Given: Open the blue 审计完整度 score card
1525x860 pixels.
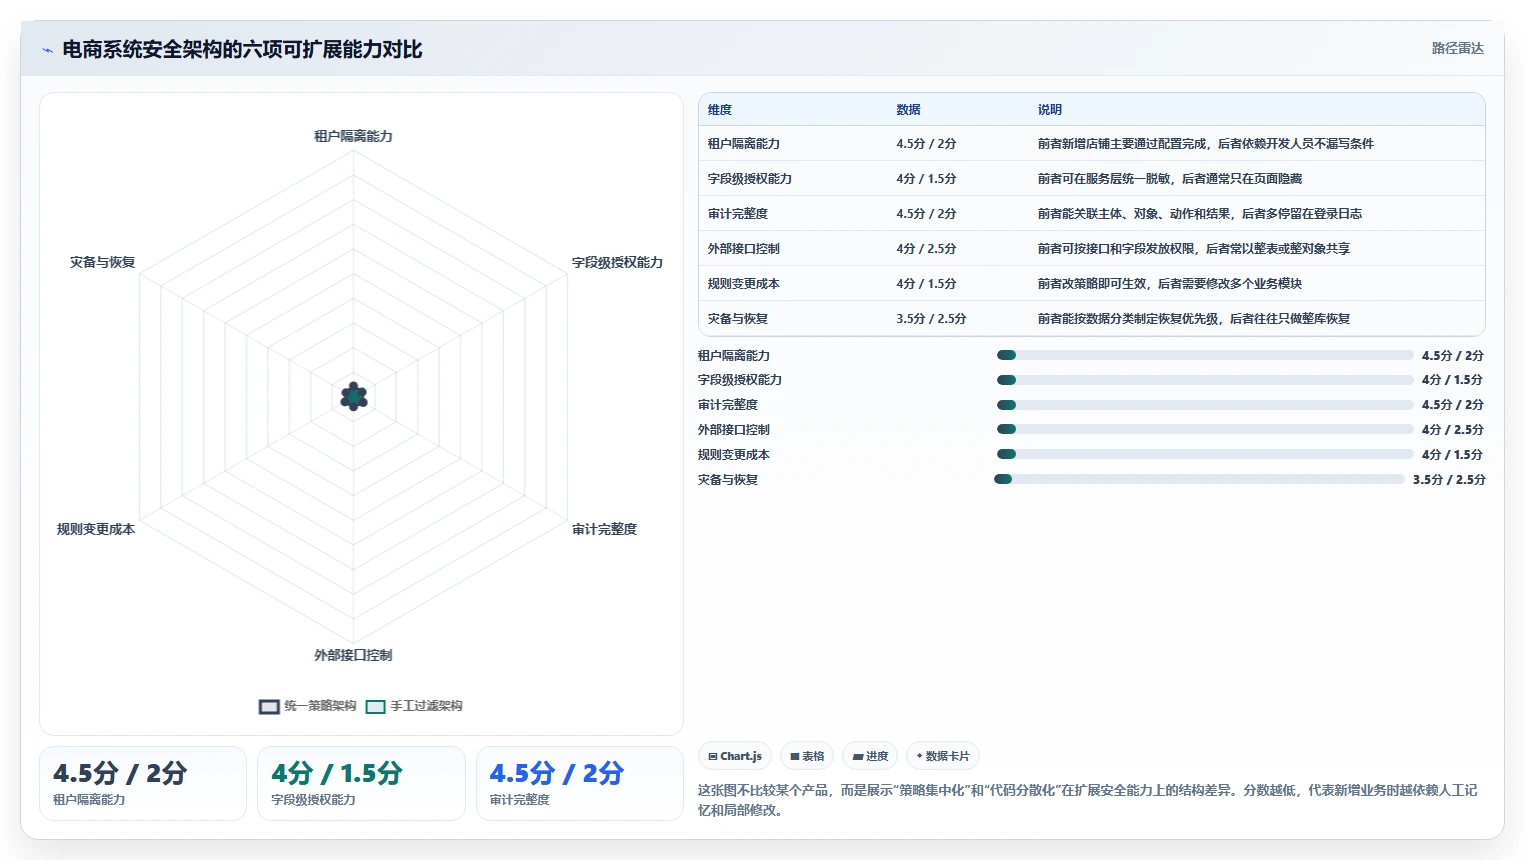Looking at the screenshot, I should [580, 783].
